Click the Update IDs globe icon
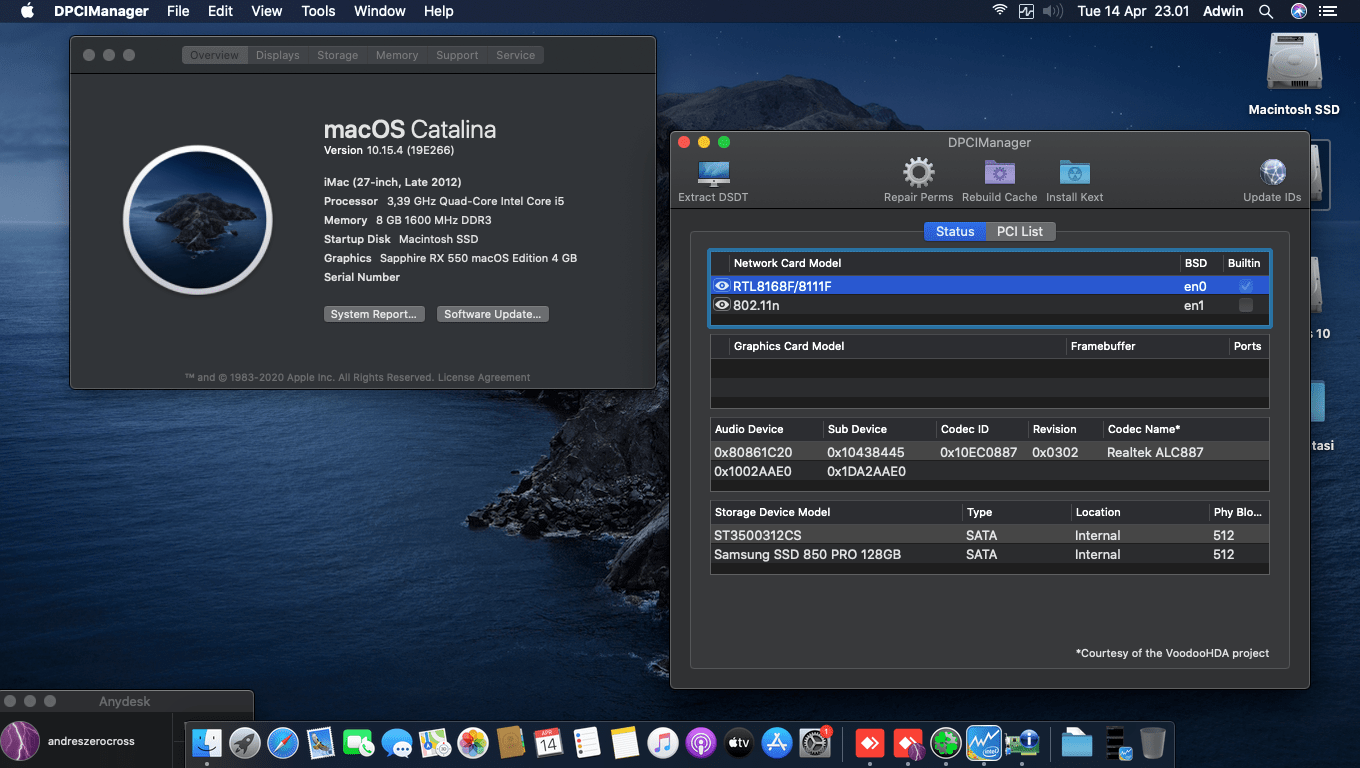This screenshot has height=768, width=1360. click(1272, 172)
